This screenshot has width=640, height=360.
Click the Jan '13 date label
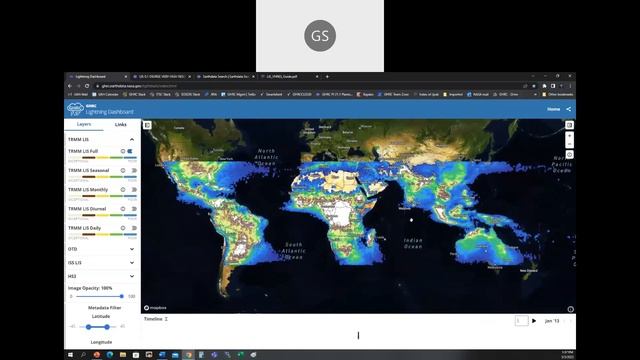click(552, 321)
